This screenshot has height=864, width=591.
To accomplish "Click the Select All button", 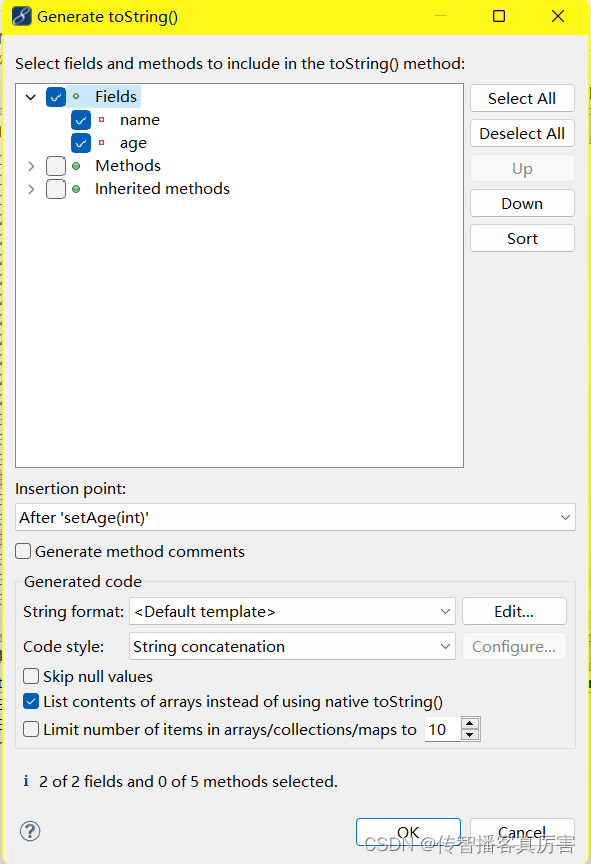I will (522, 98).
